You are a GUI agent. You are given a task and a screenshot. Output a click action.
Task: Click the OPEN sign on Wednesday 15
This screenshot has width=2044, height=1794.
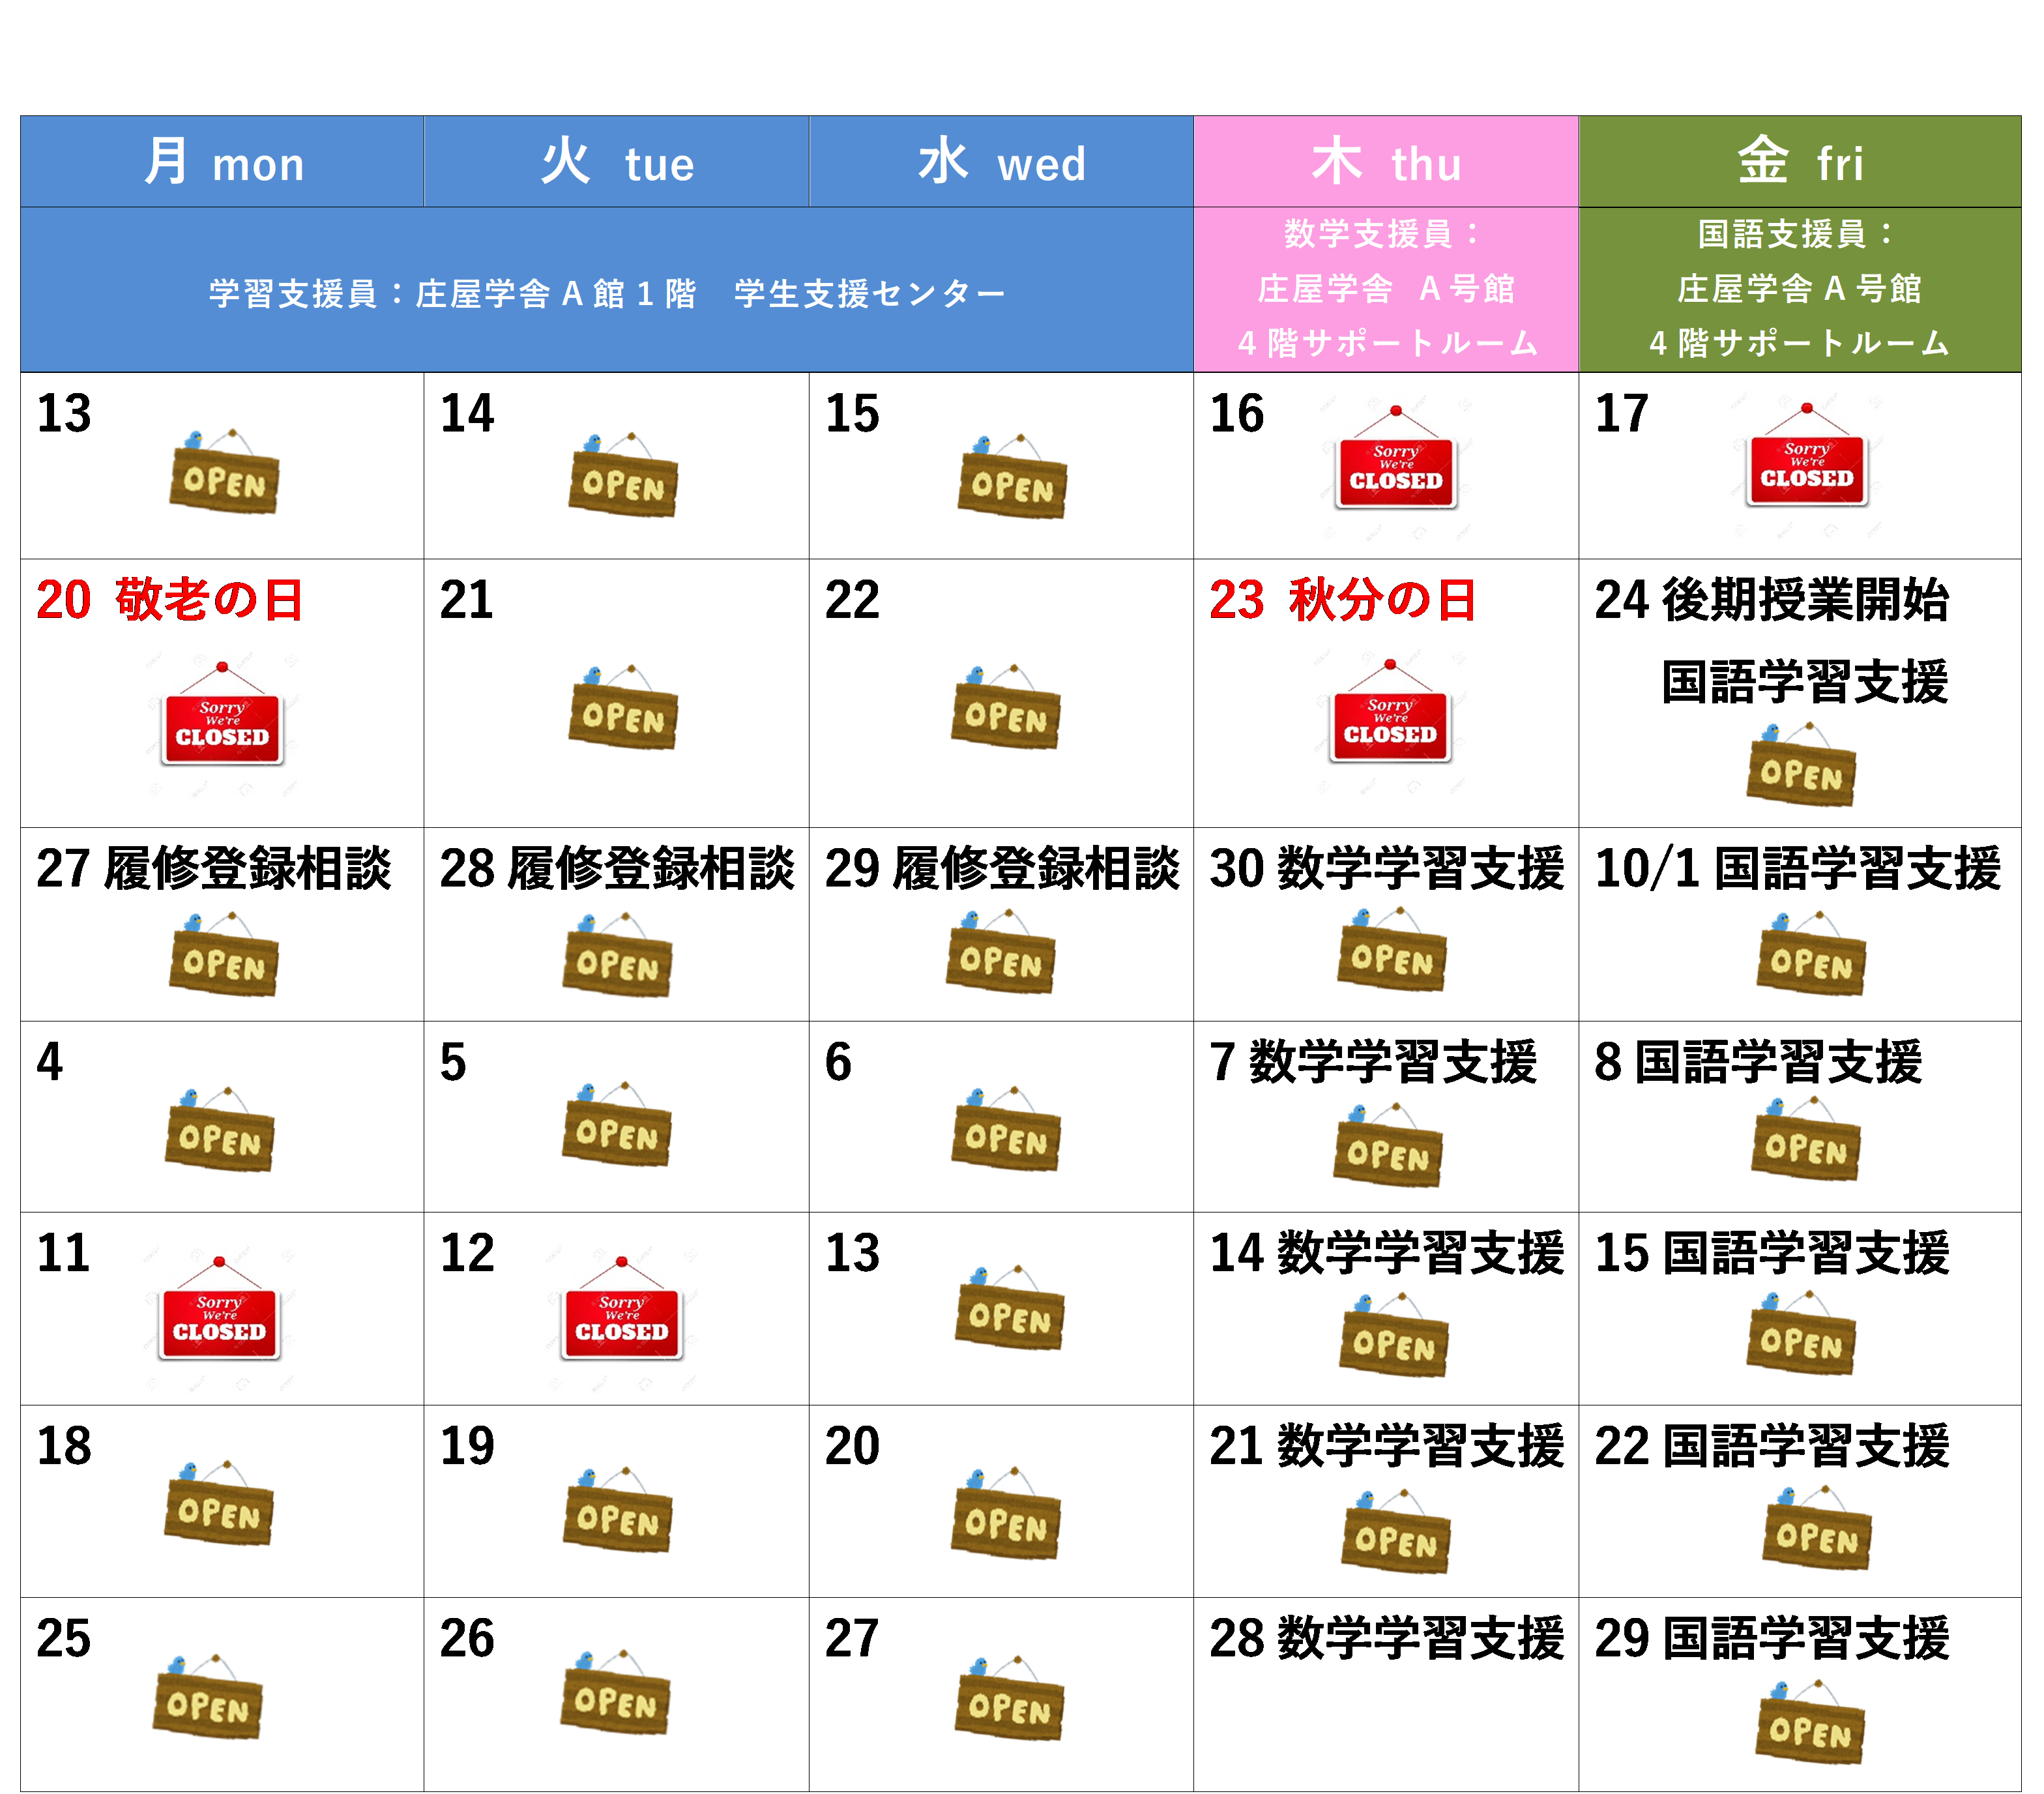1012,476
